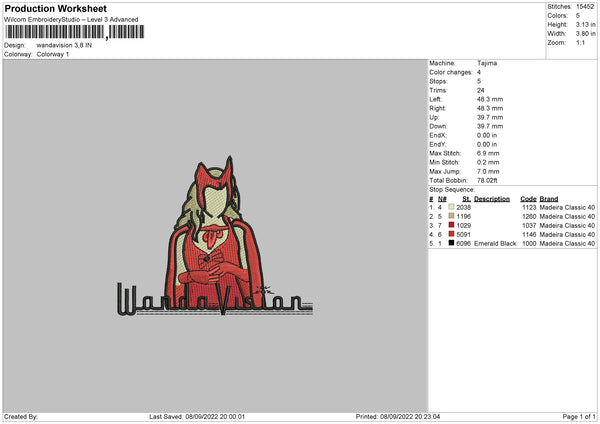
Task: Select the 5091 red thread swatch
Action: coord(451,234)
